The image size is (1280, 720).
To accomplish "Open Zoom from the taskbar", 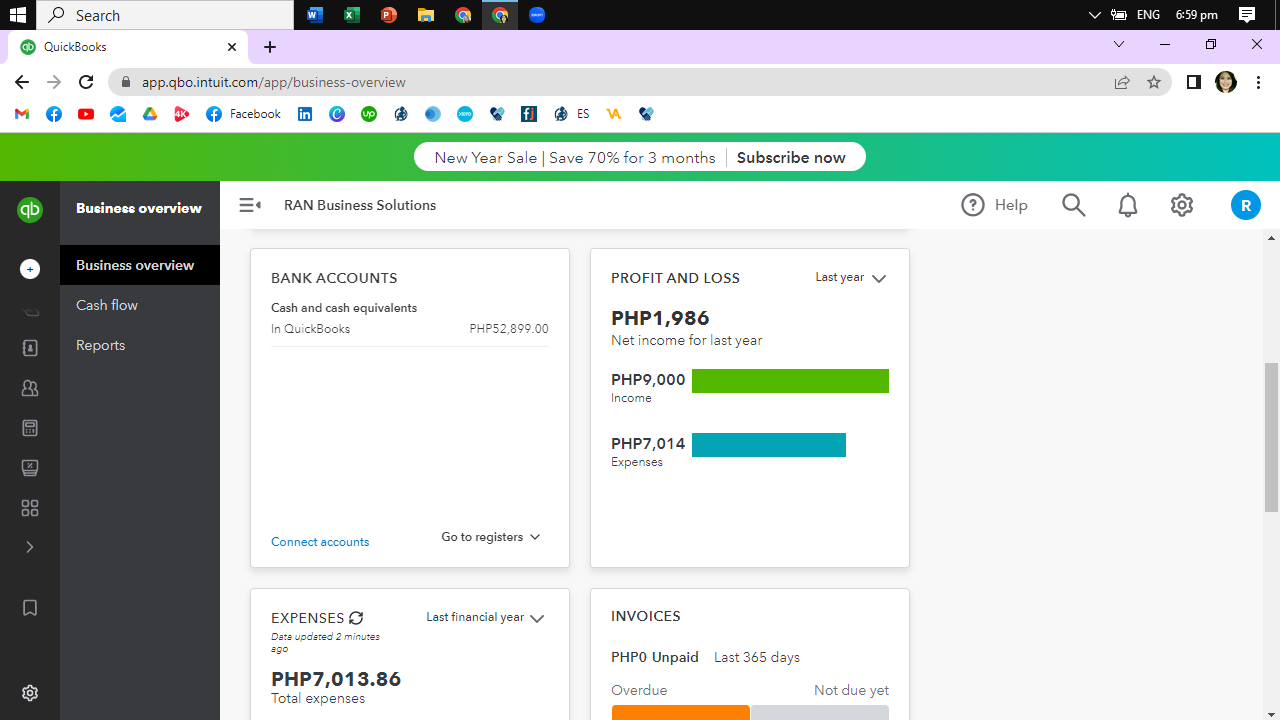I will [x=537, y=15].
